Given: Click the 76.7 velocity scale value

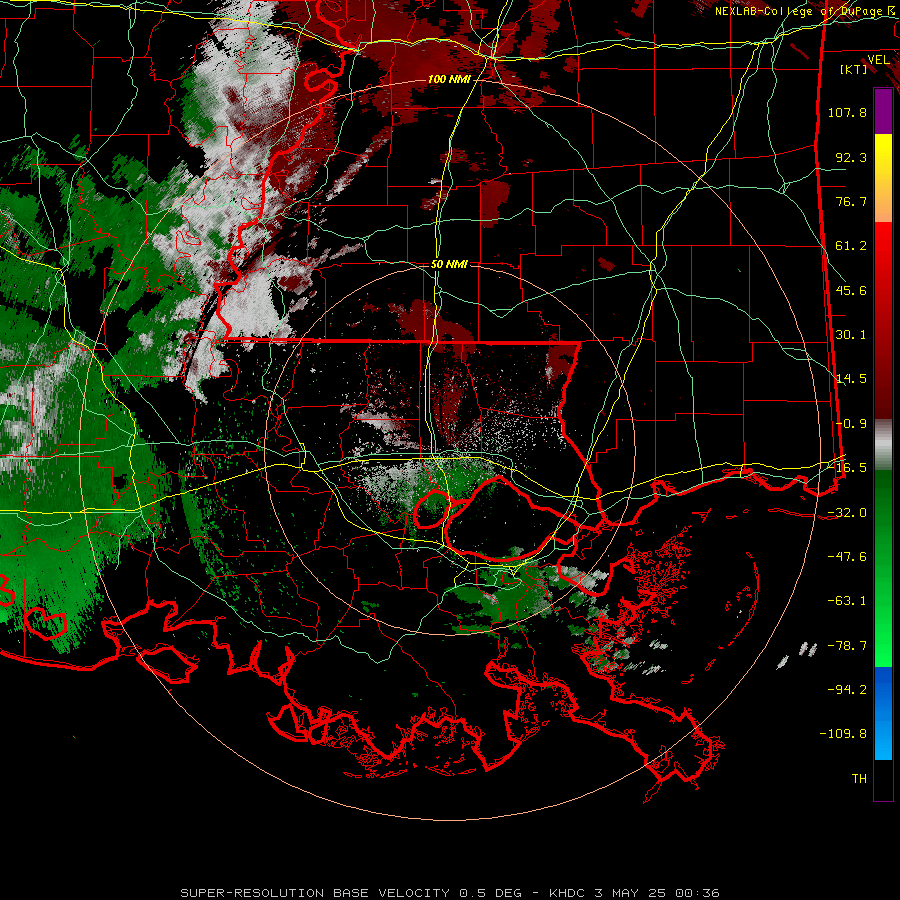Looking at the screenshot, I should click(x=851, y=201).
